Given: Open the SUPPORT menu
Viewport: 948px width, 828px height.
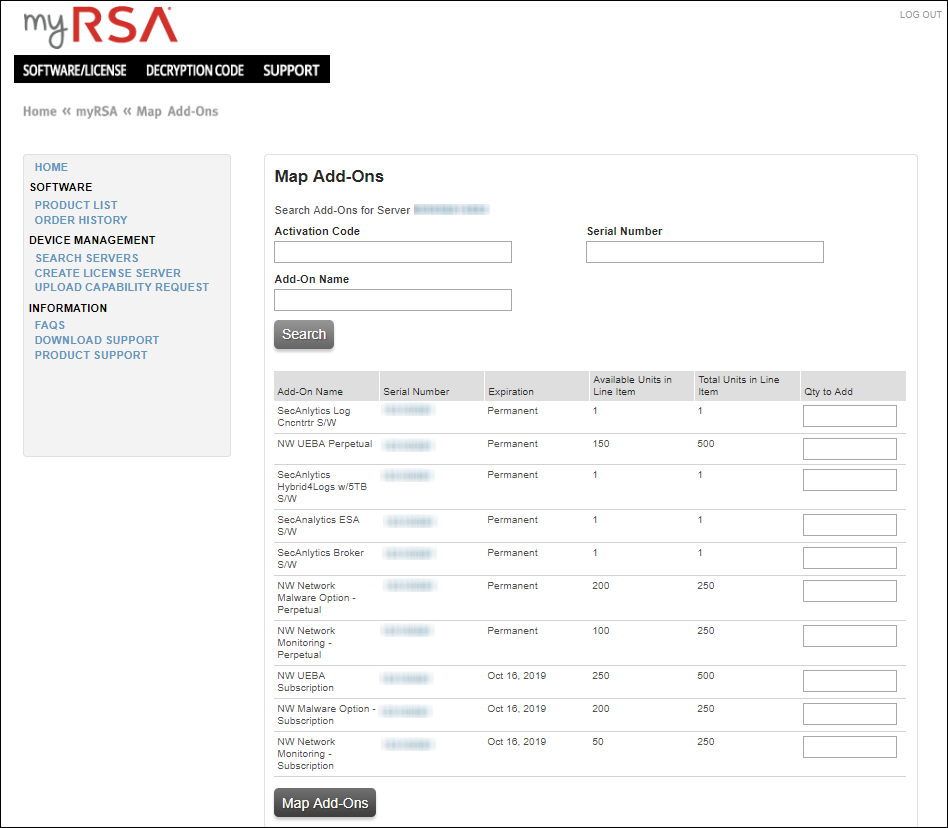Looking at the screenshot, I should point(291,70).
